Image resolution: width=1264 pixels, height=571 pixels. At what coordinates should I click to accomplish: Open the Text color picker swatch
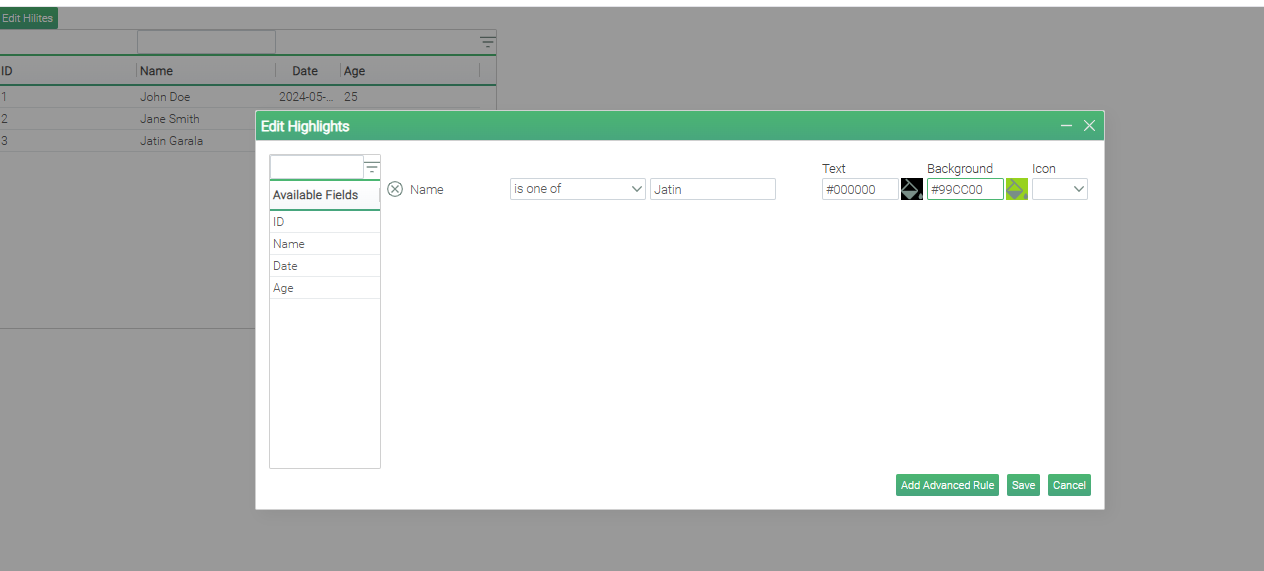911,189
